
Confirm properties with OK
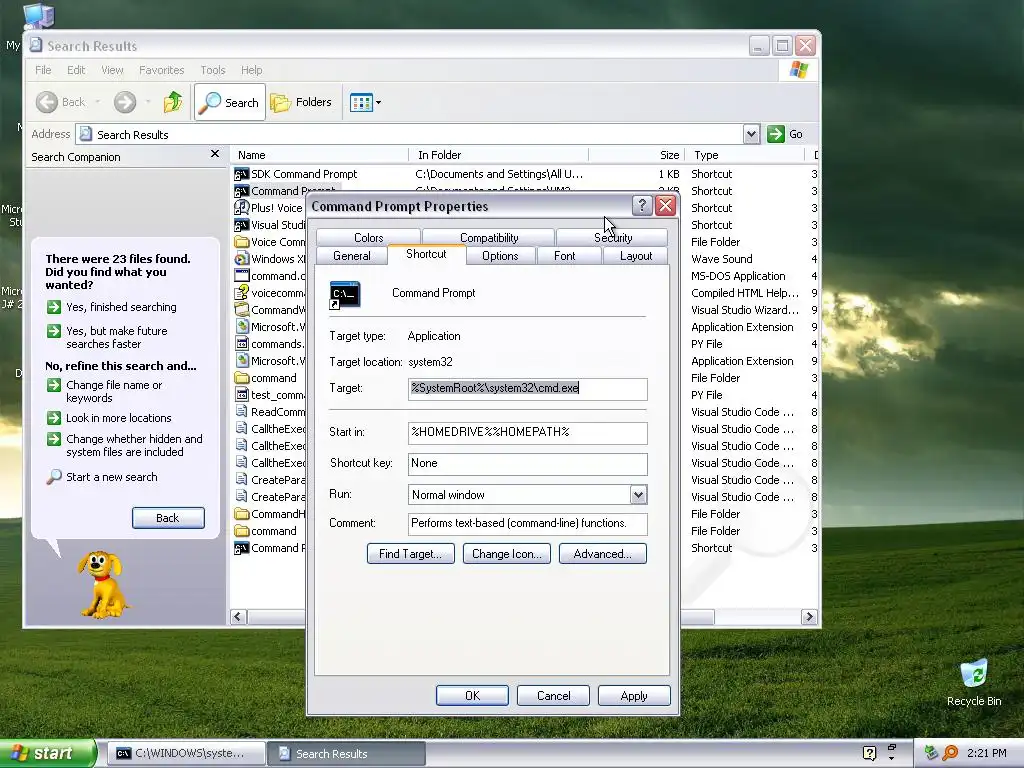[472, 696]
